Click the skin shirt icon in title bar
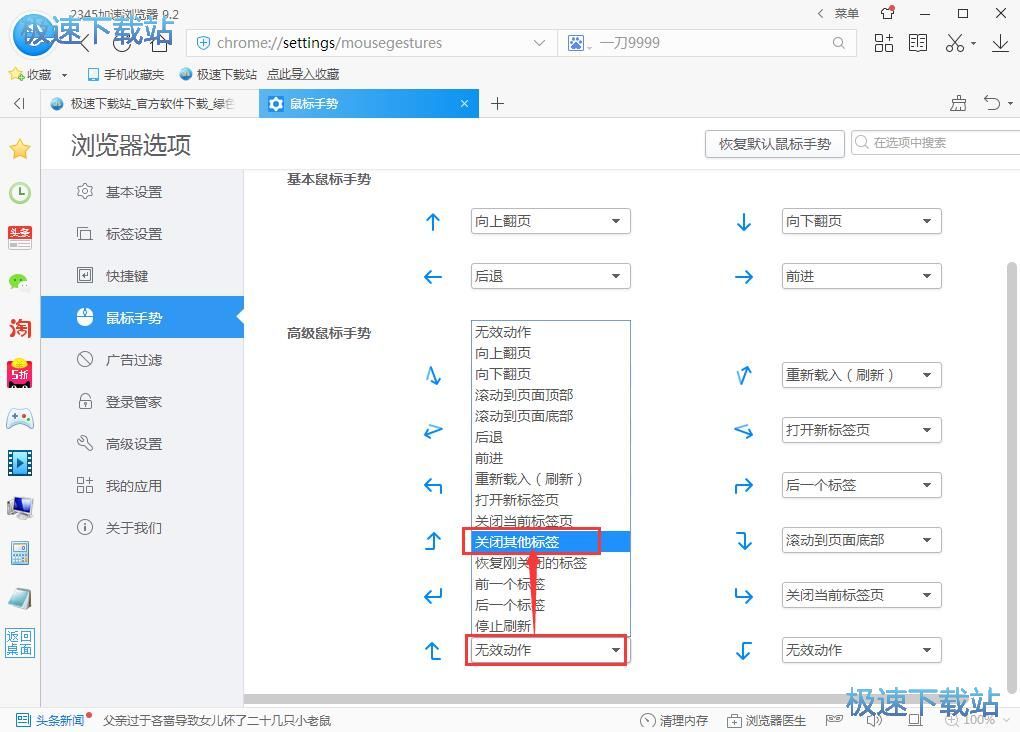The width and height of the screenshot is (1020, 732). (887, 13)
